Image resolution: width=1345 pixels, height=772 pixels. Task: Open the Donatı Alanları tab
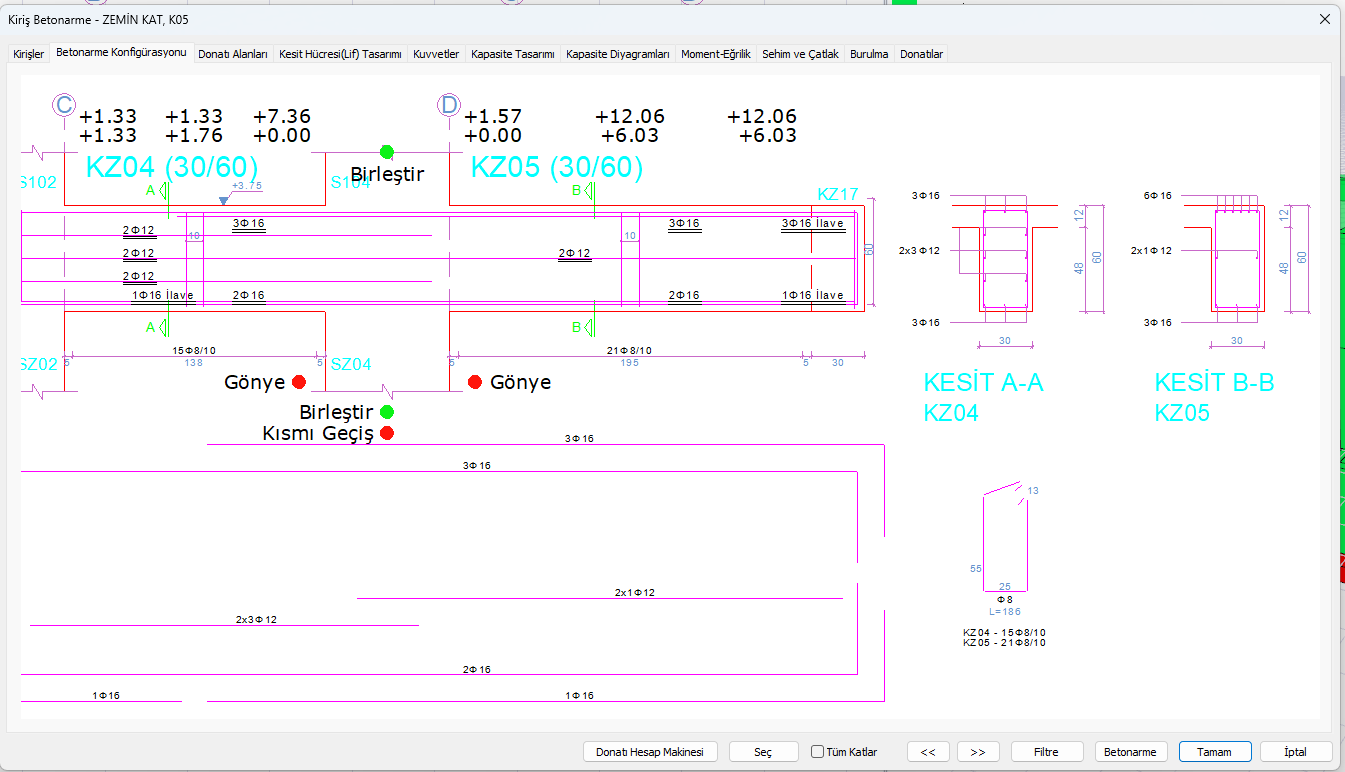233,54
